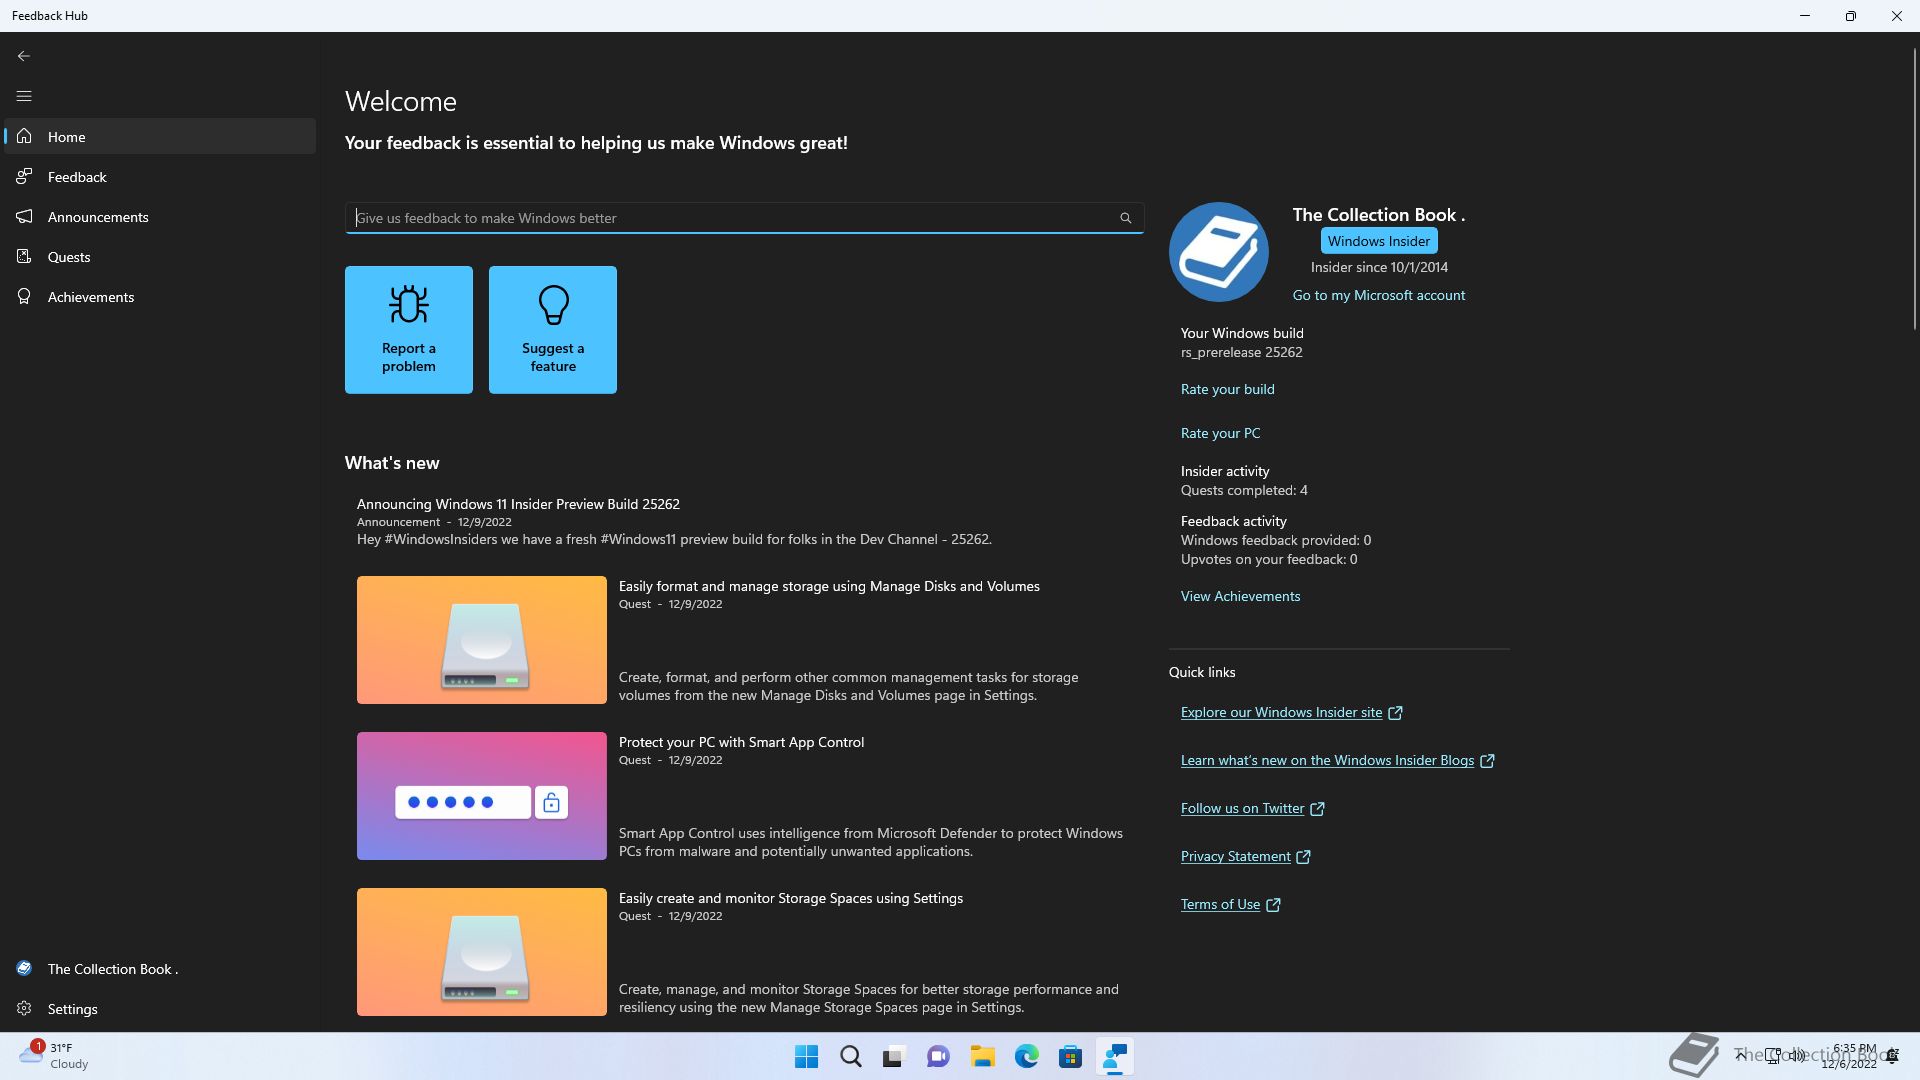
Task: Open Microsoft Store on taskbar
Action: tap(1071, 1057)
